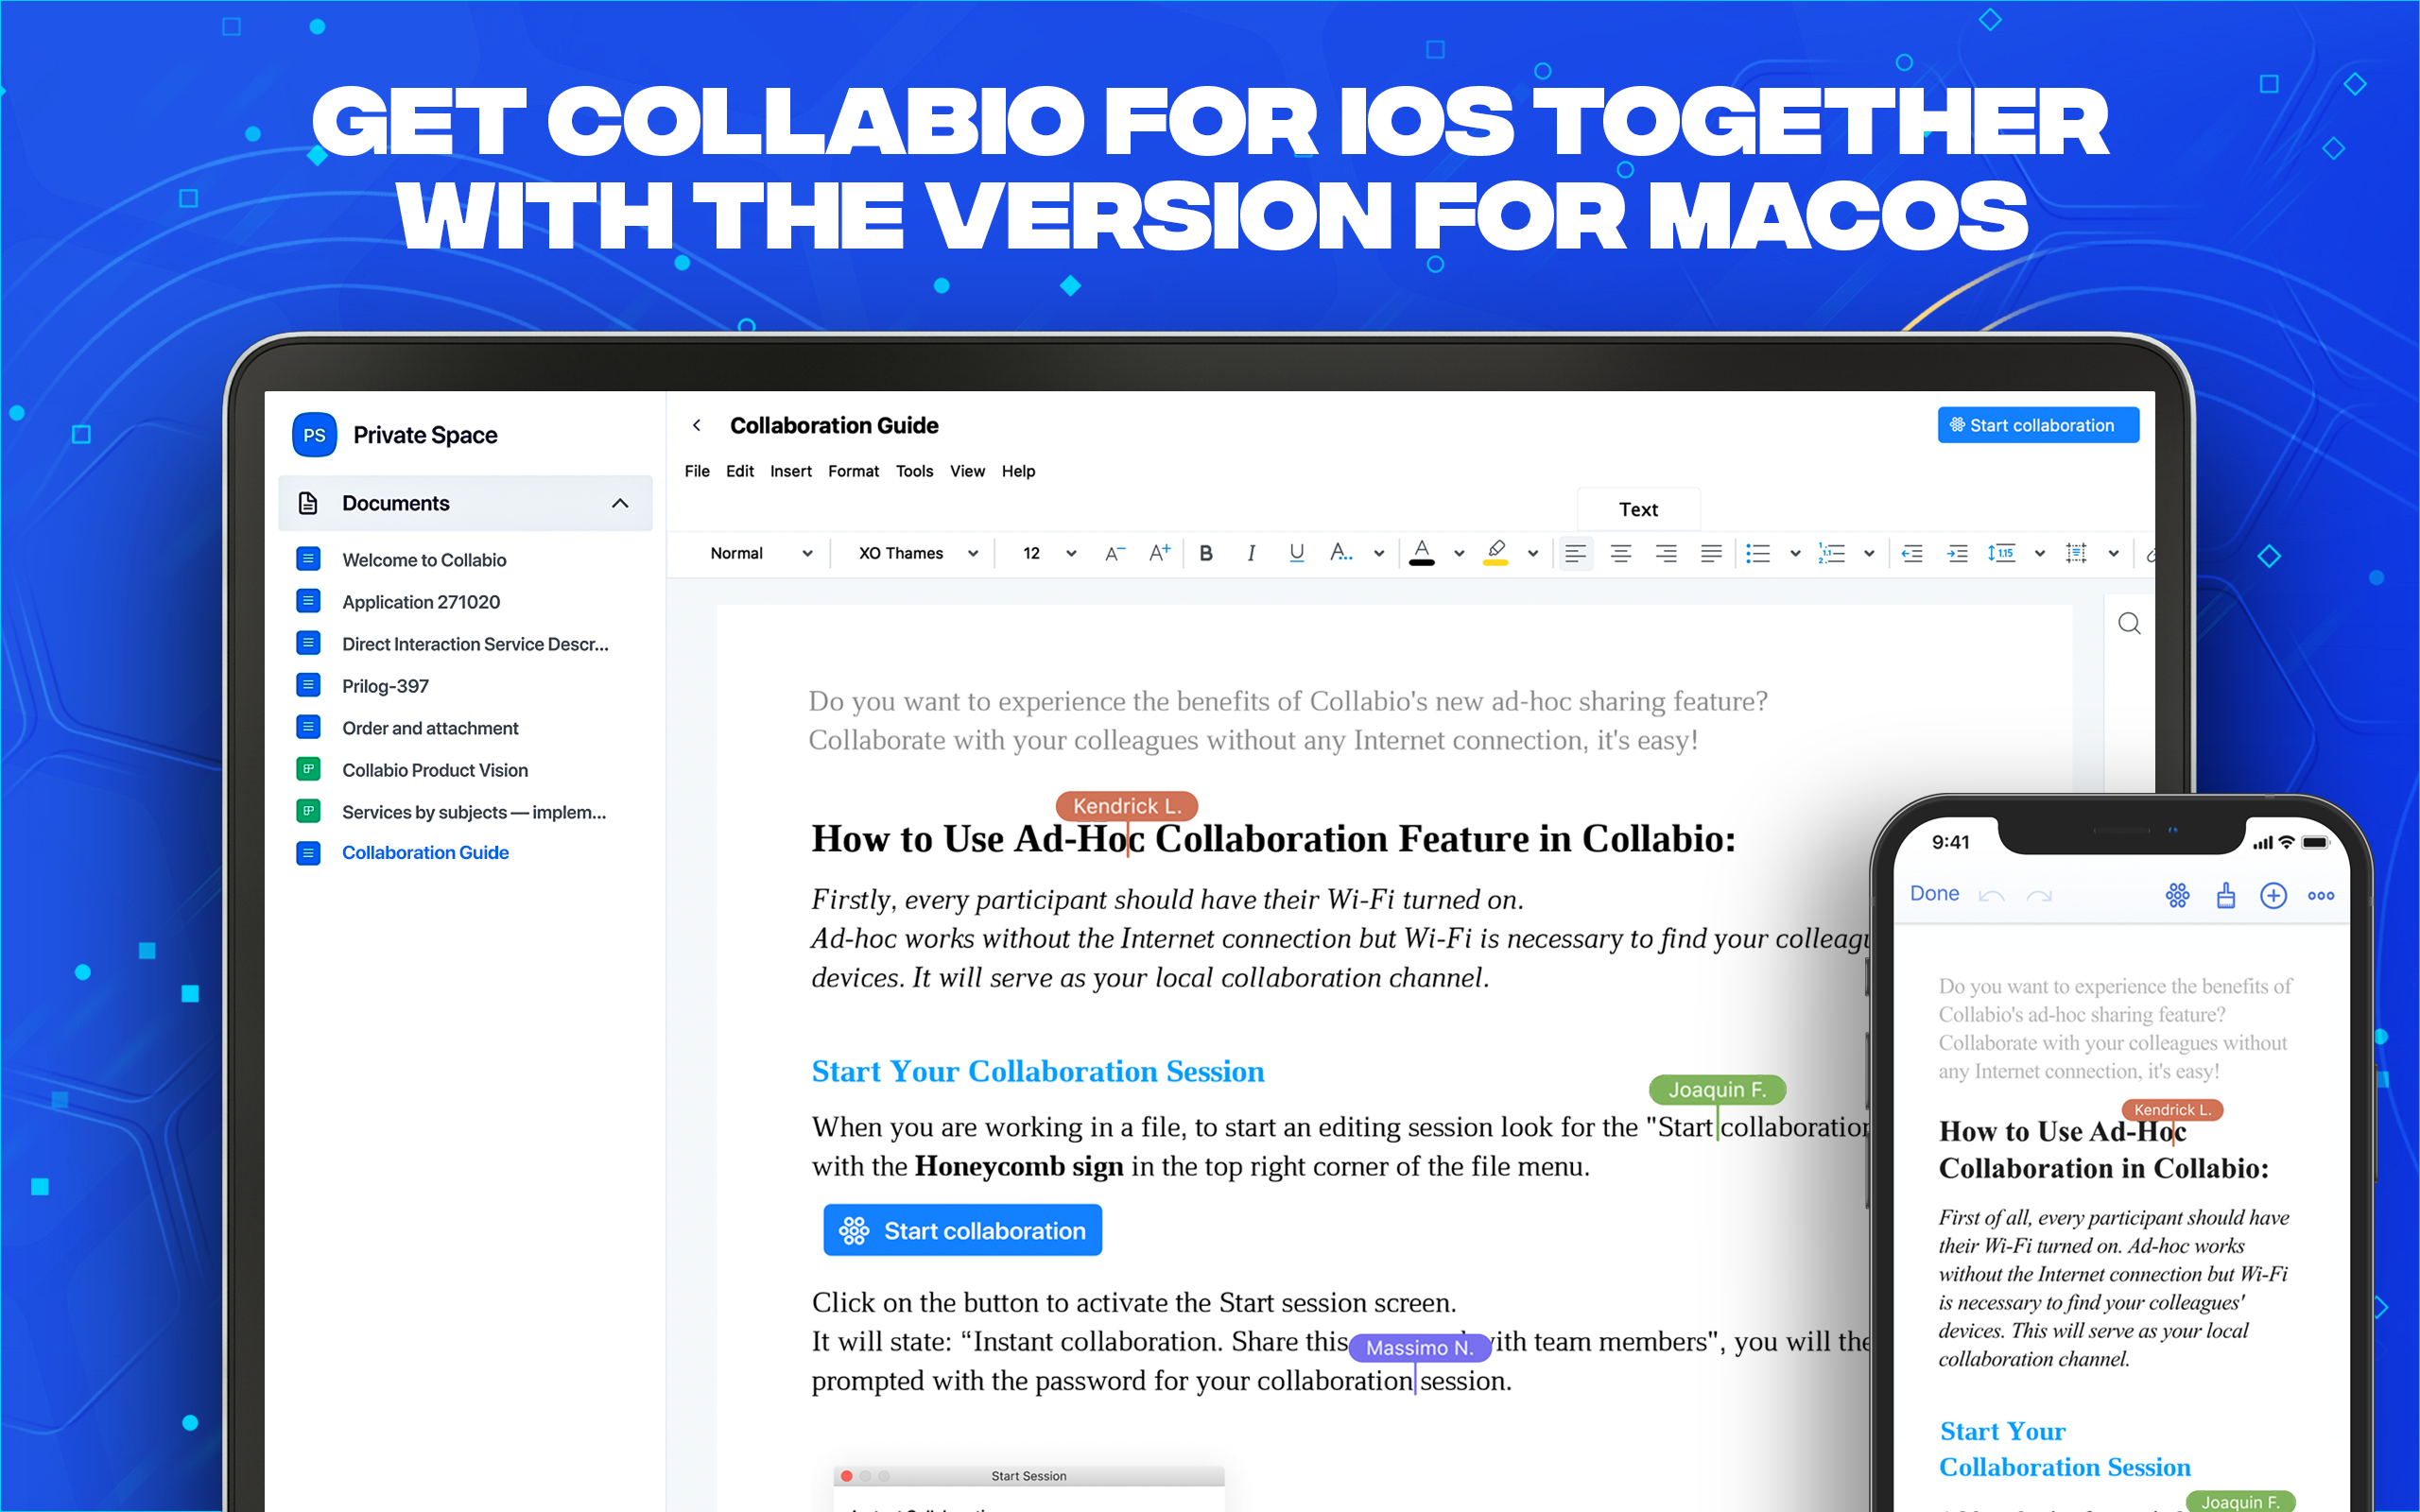2420x1512 pixels.
Task: Click the Start Your Collaboration Session heading
Action: click(1038, 1071)
